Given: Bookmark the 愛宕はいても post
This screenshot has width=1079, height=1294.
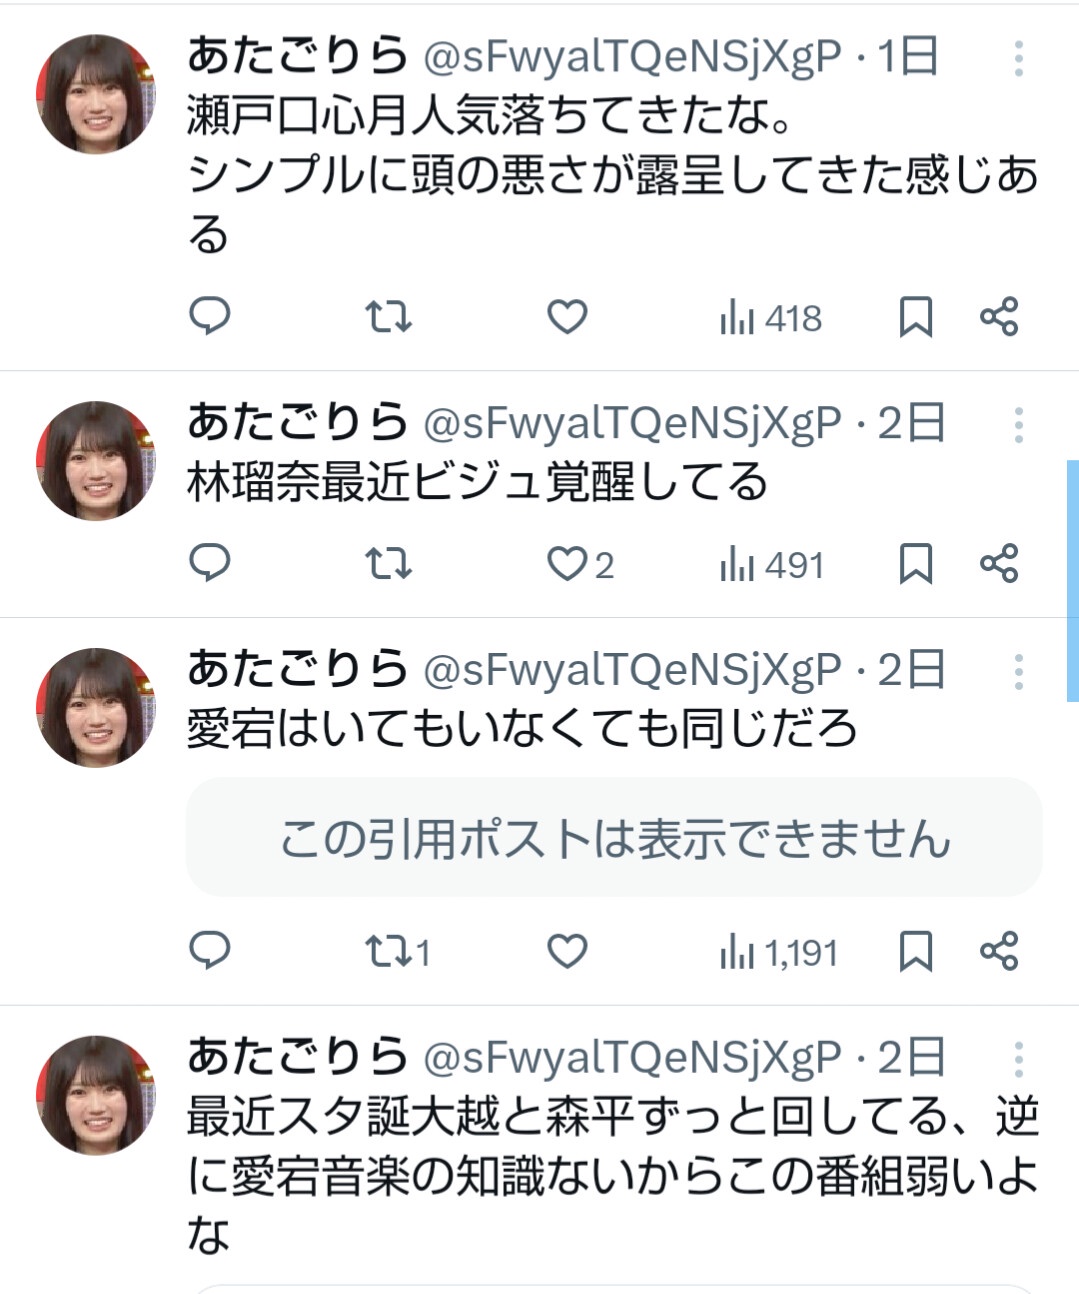Looking at the screenshot, I should [916, 951].
